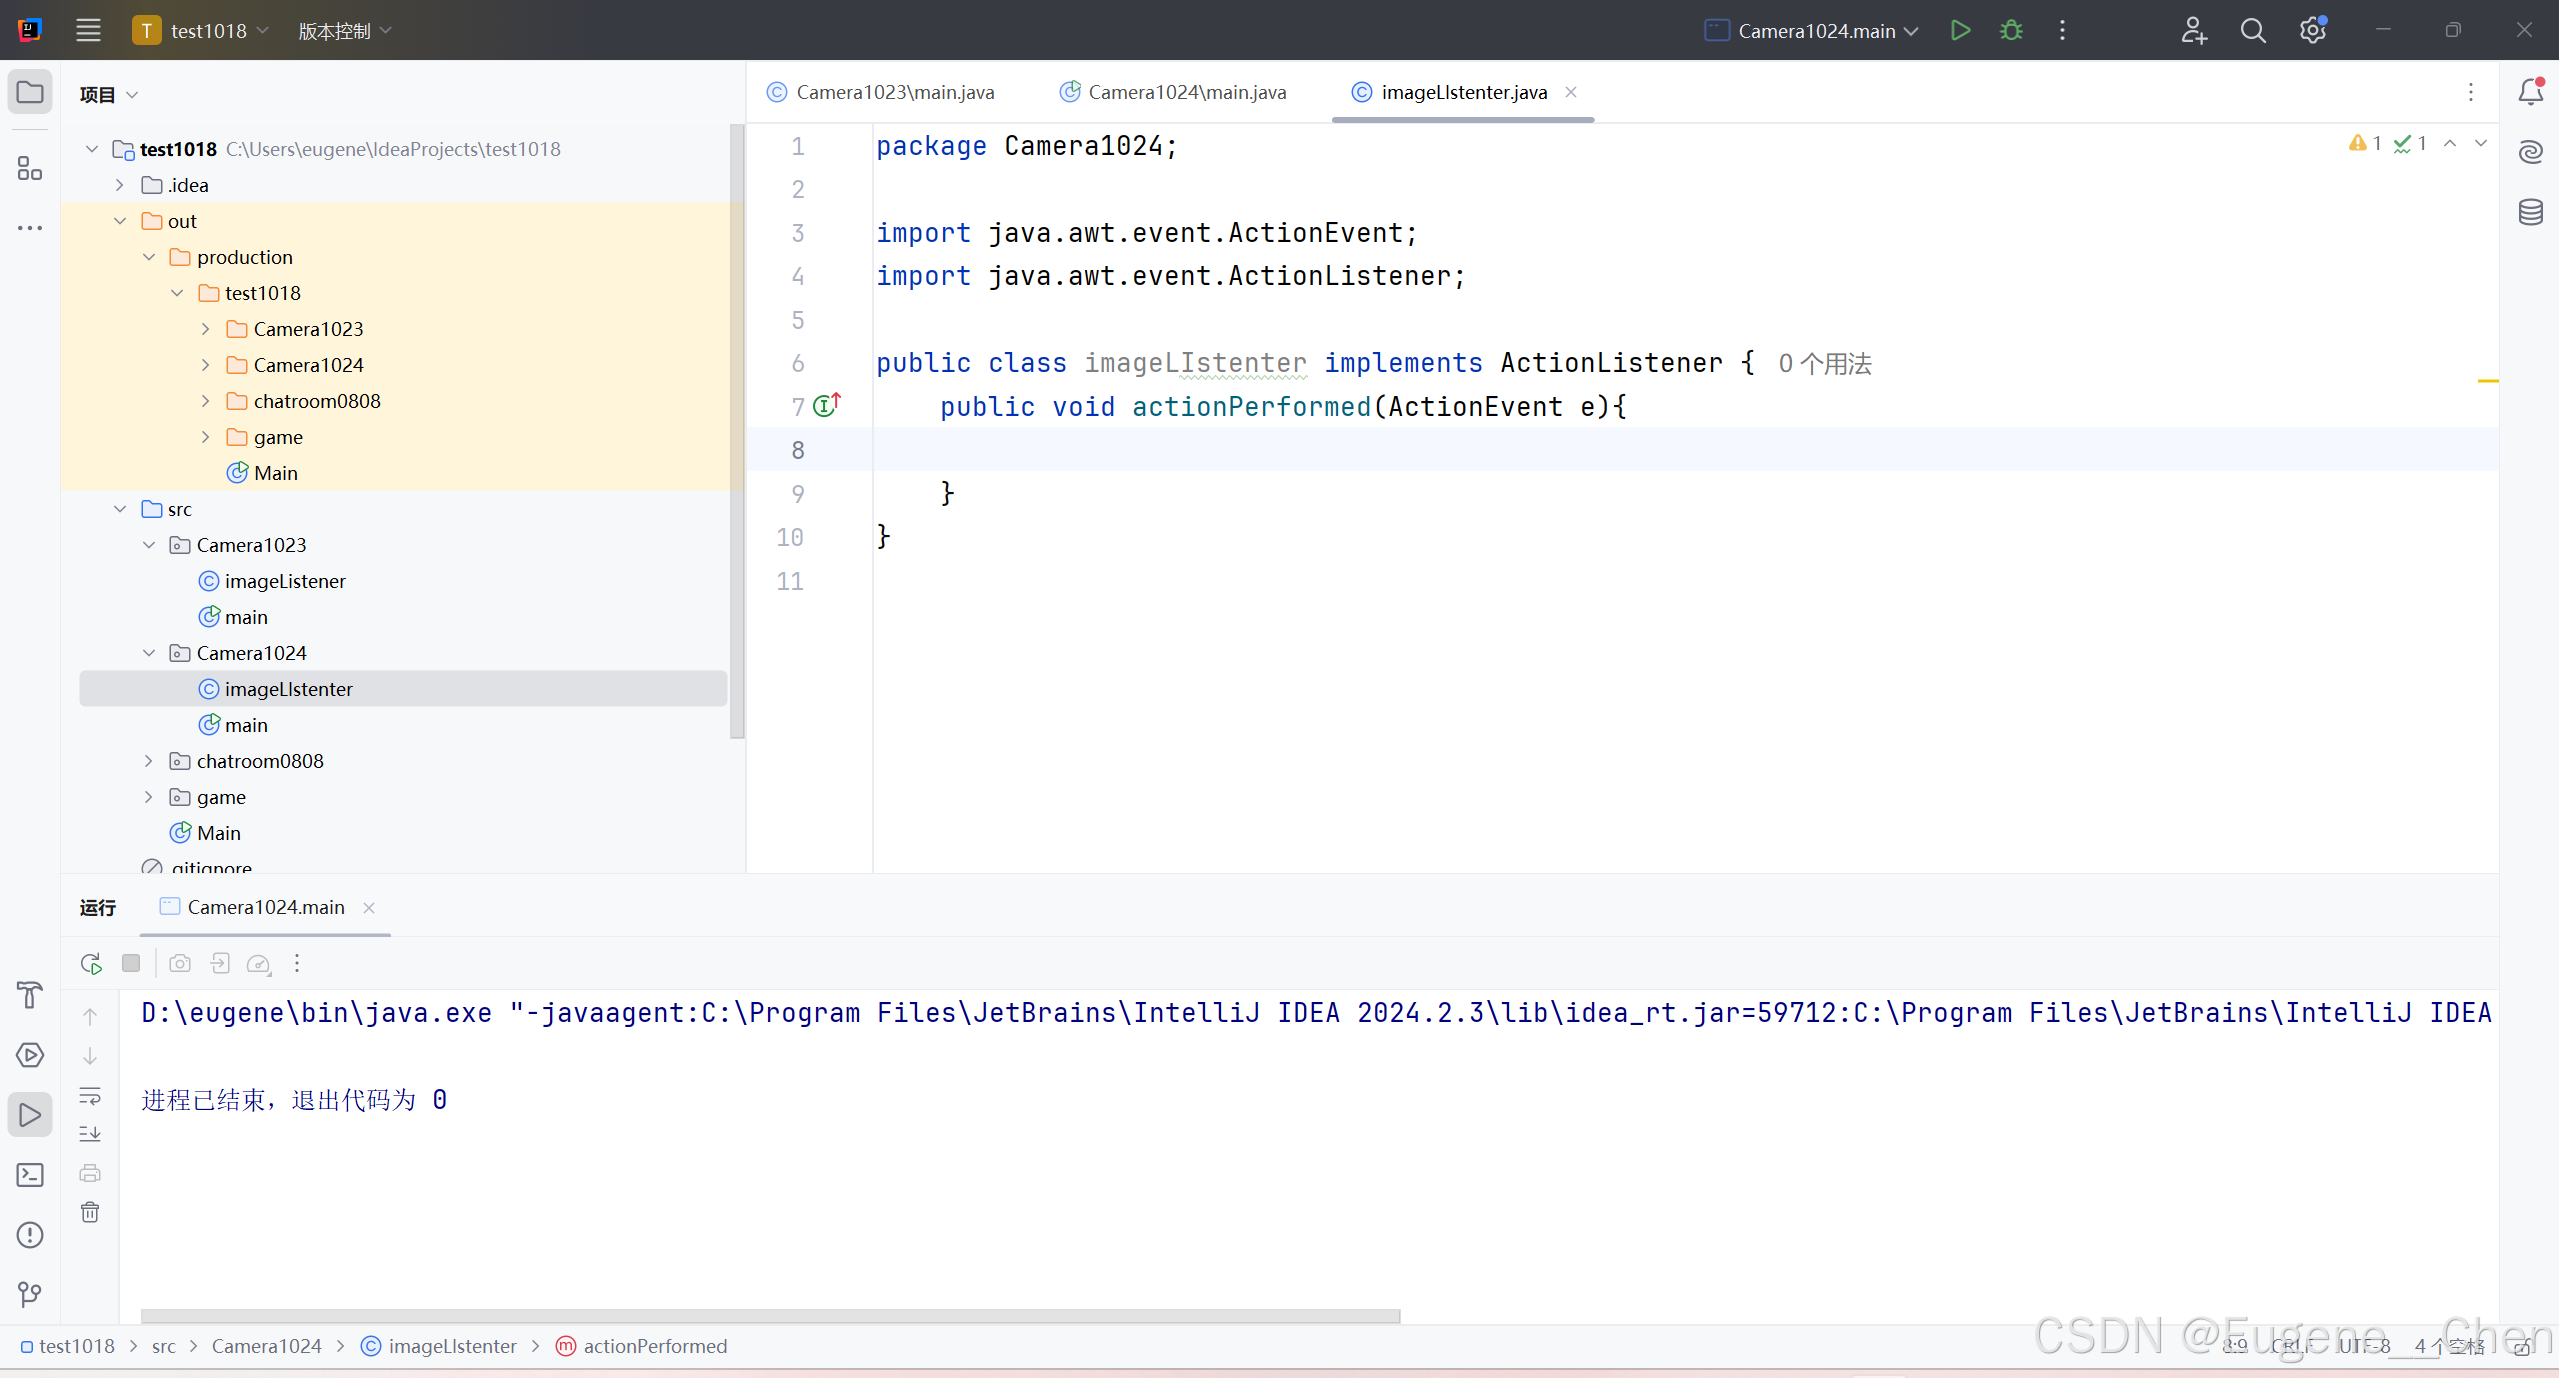Open the Problems tool window icon
This screenshot has width=2559, height=1378.
click(x=30, y=1235)
